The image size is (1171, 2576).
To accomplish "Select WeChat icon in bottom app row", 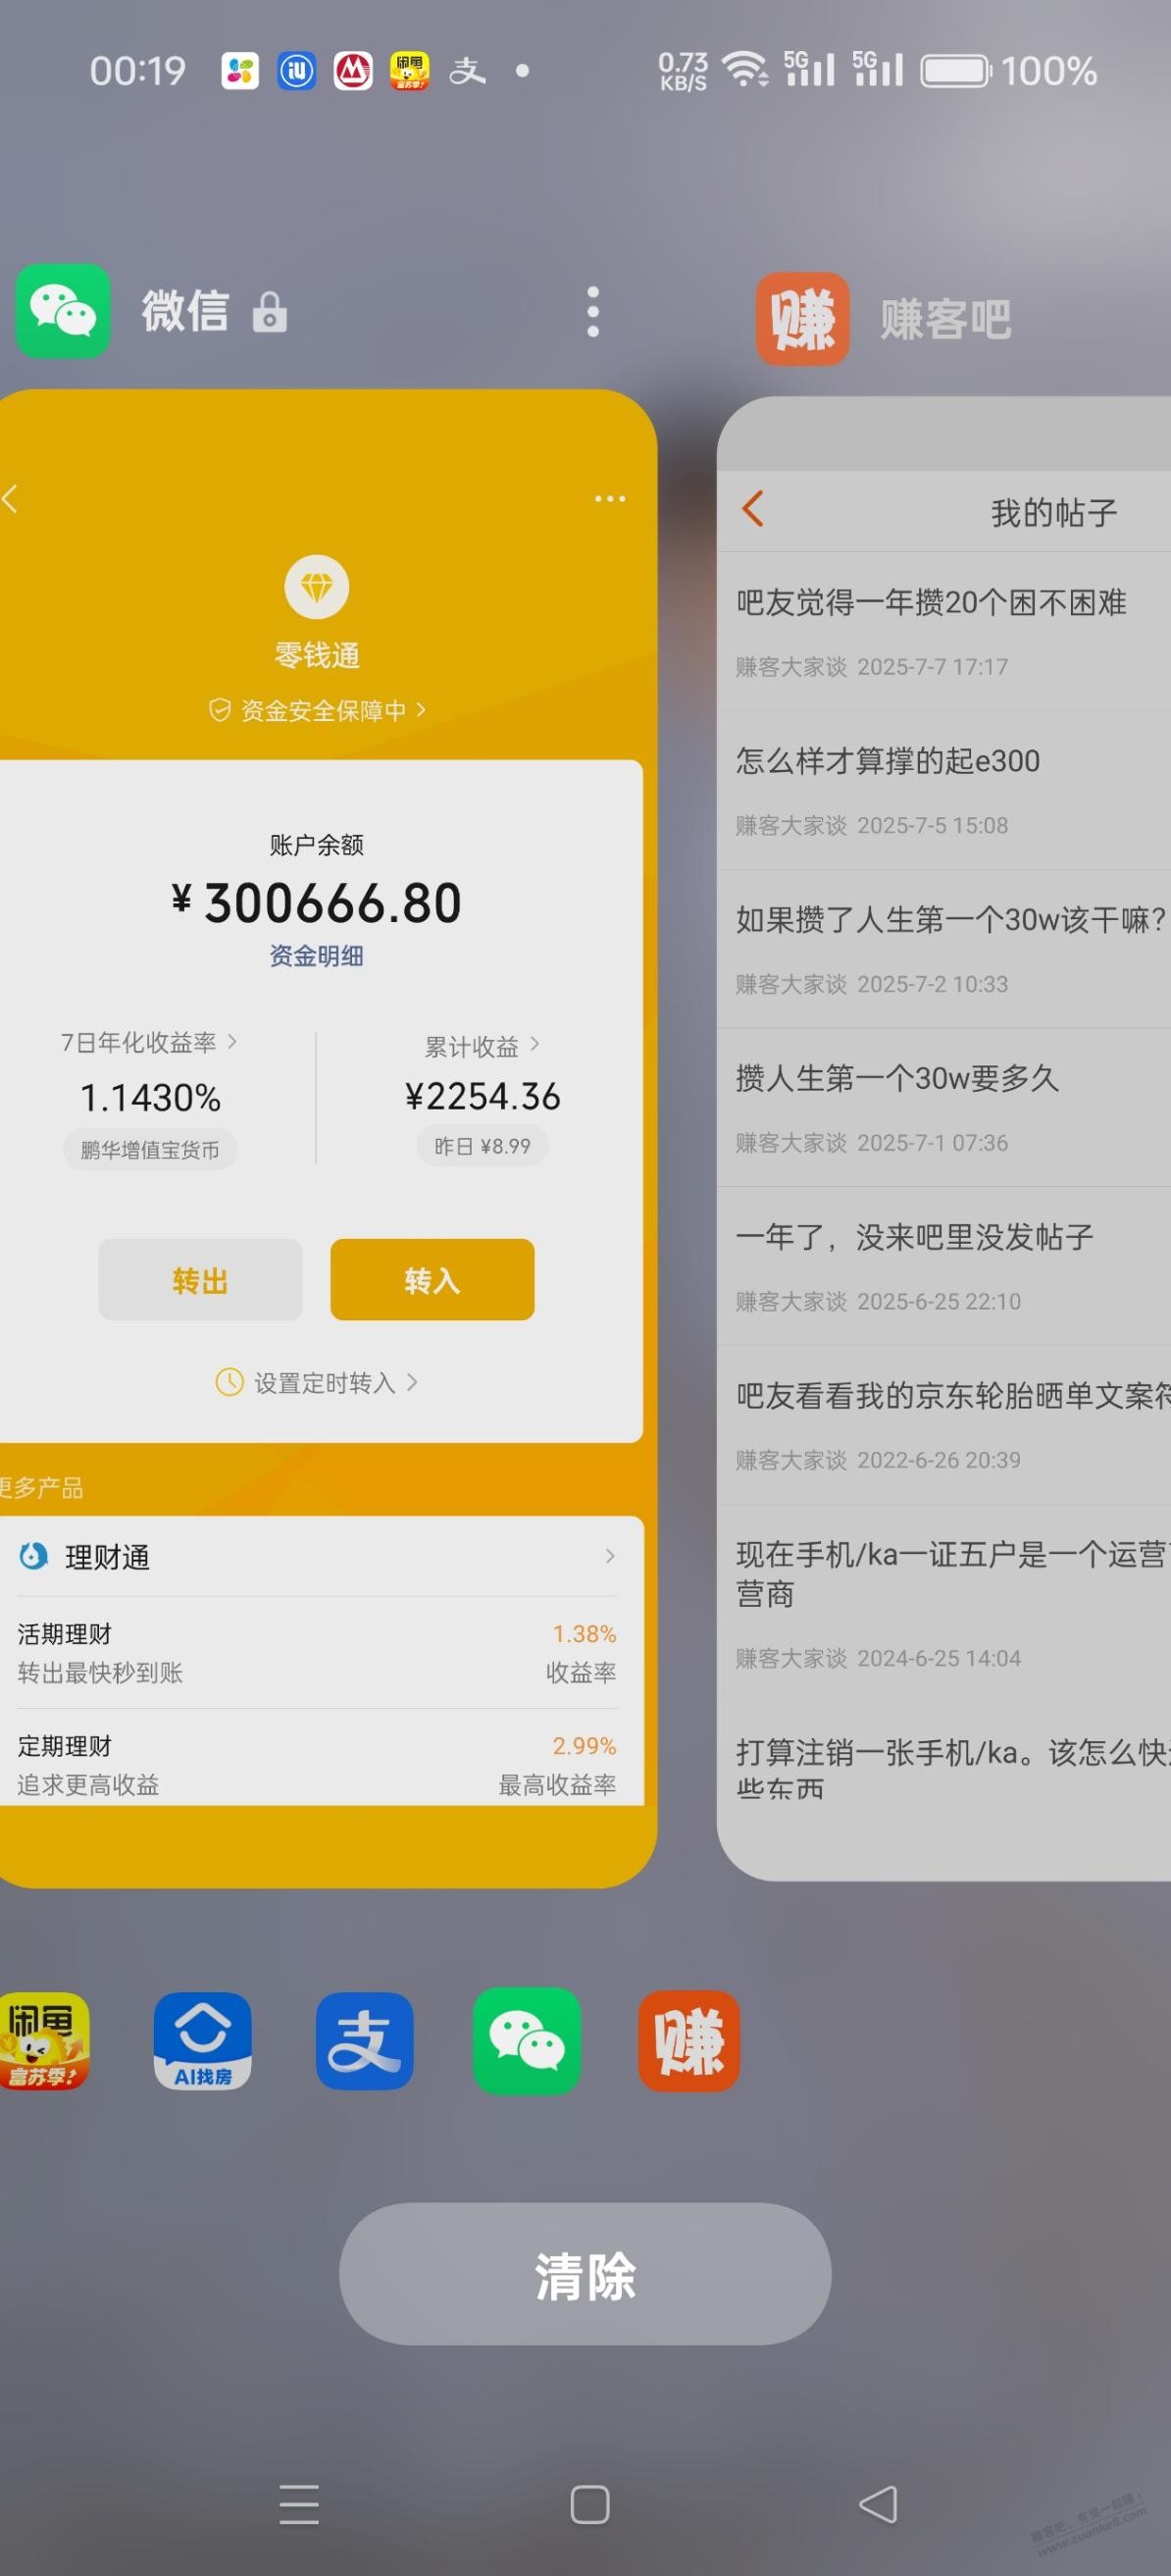I will tap(527, 2041).
